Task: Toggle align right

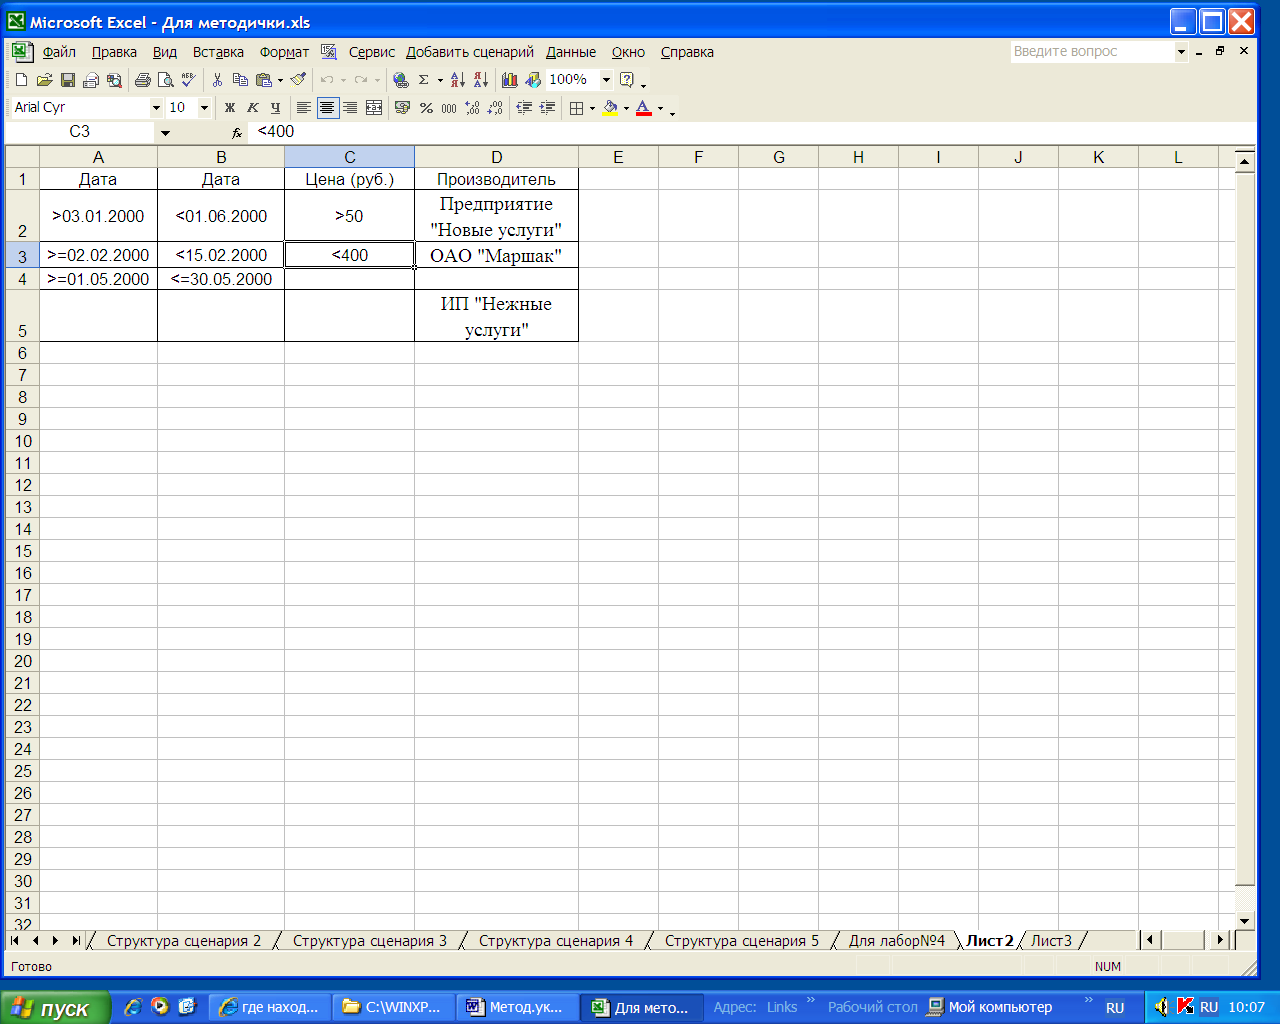Action: tap(350, 108)
